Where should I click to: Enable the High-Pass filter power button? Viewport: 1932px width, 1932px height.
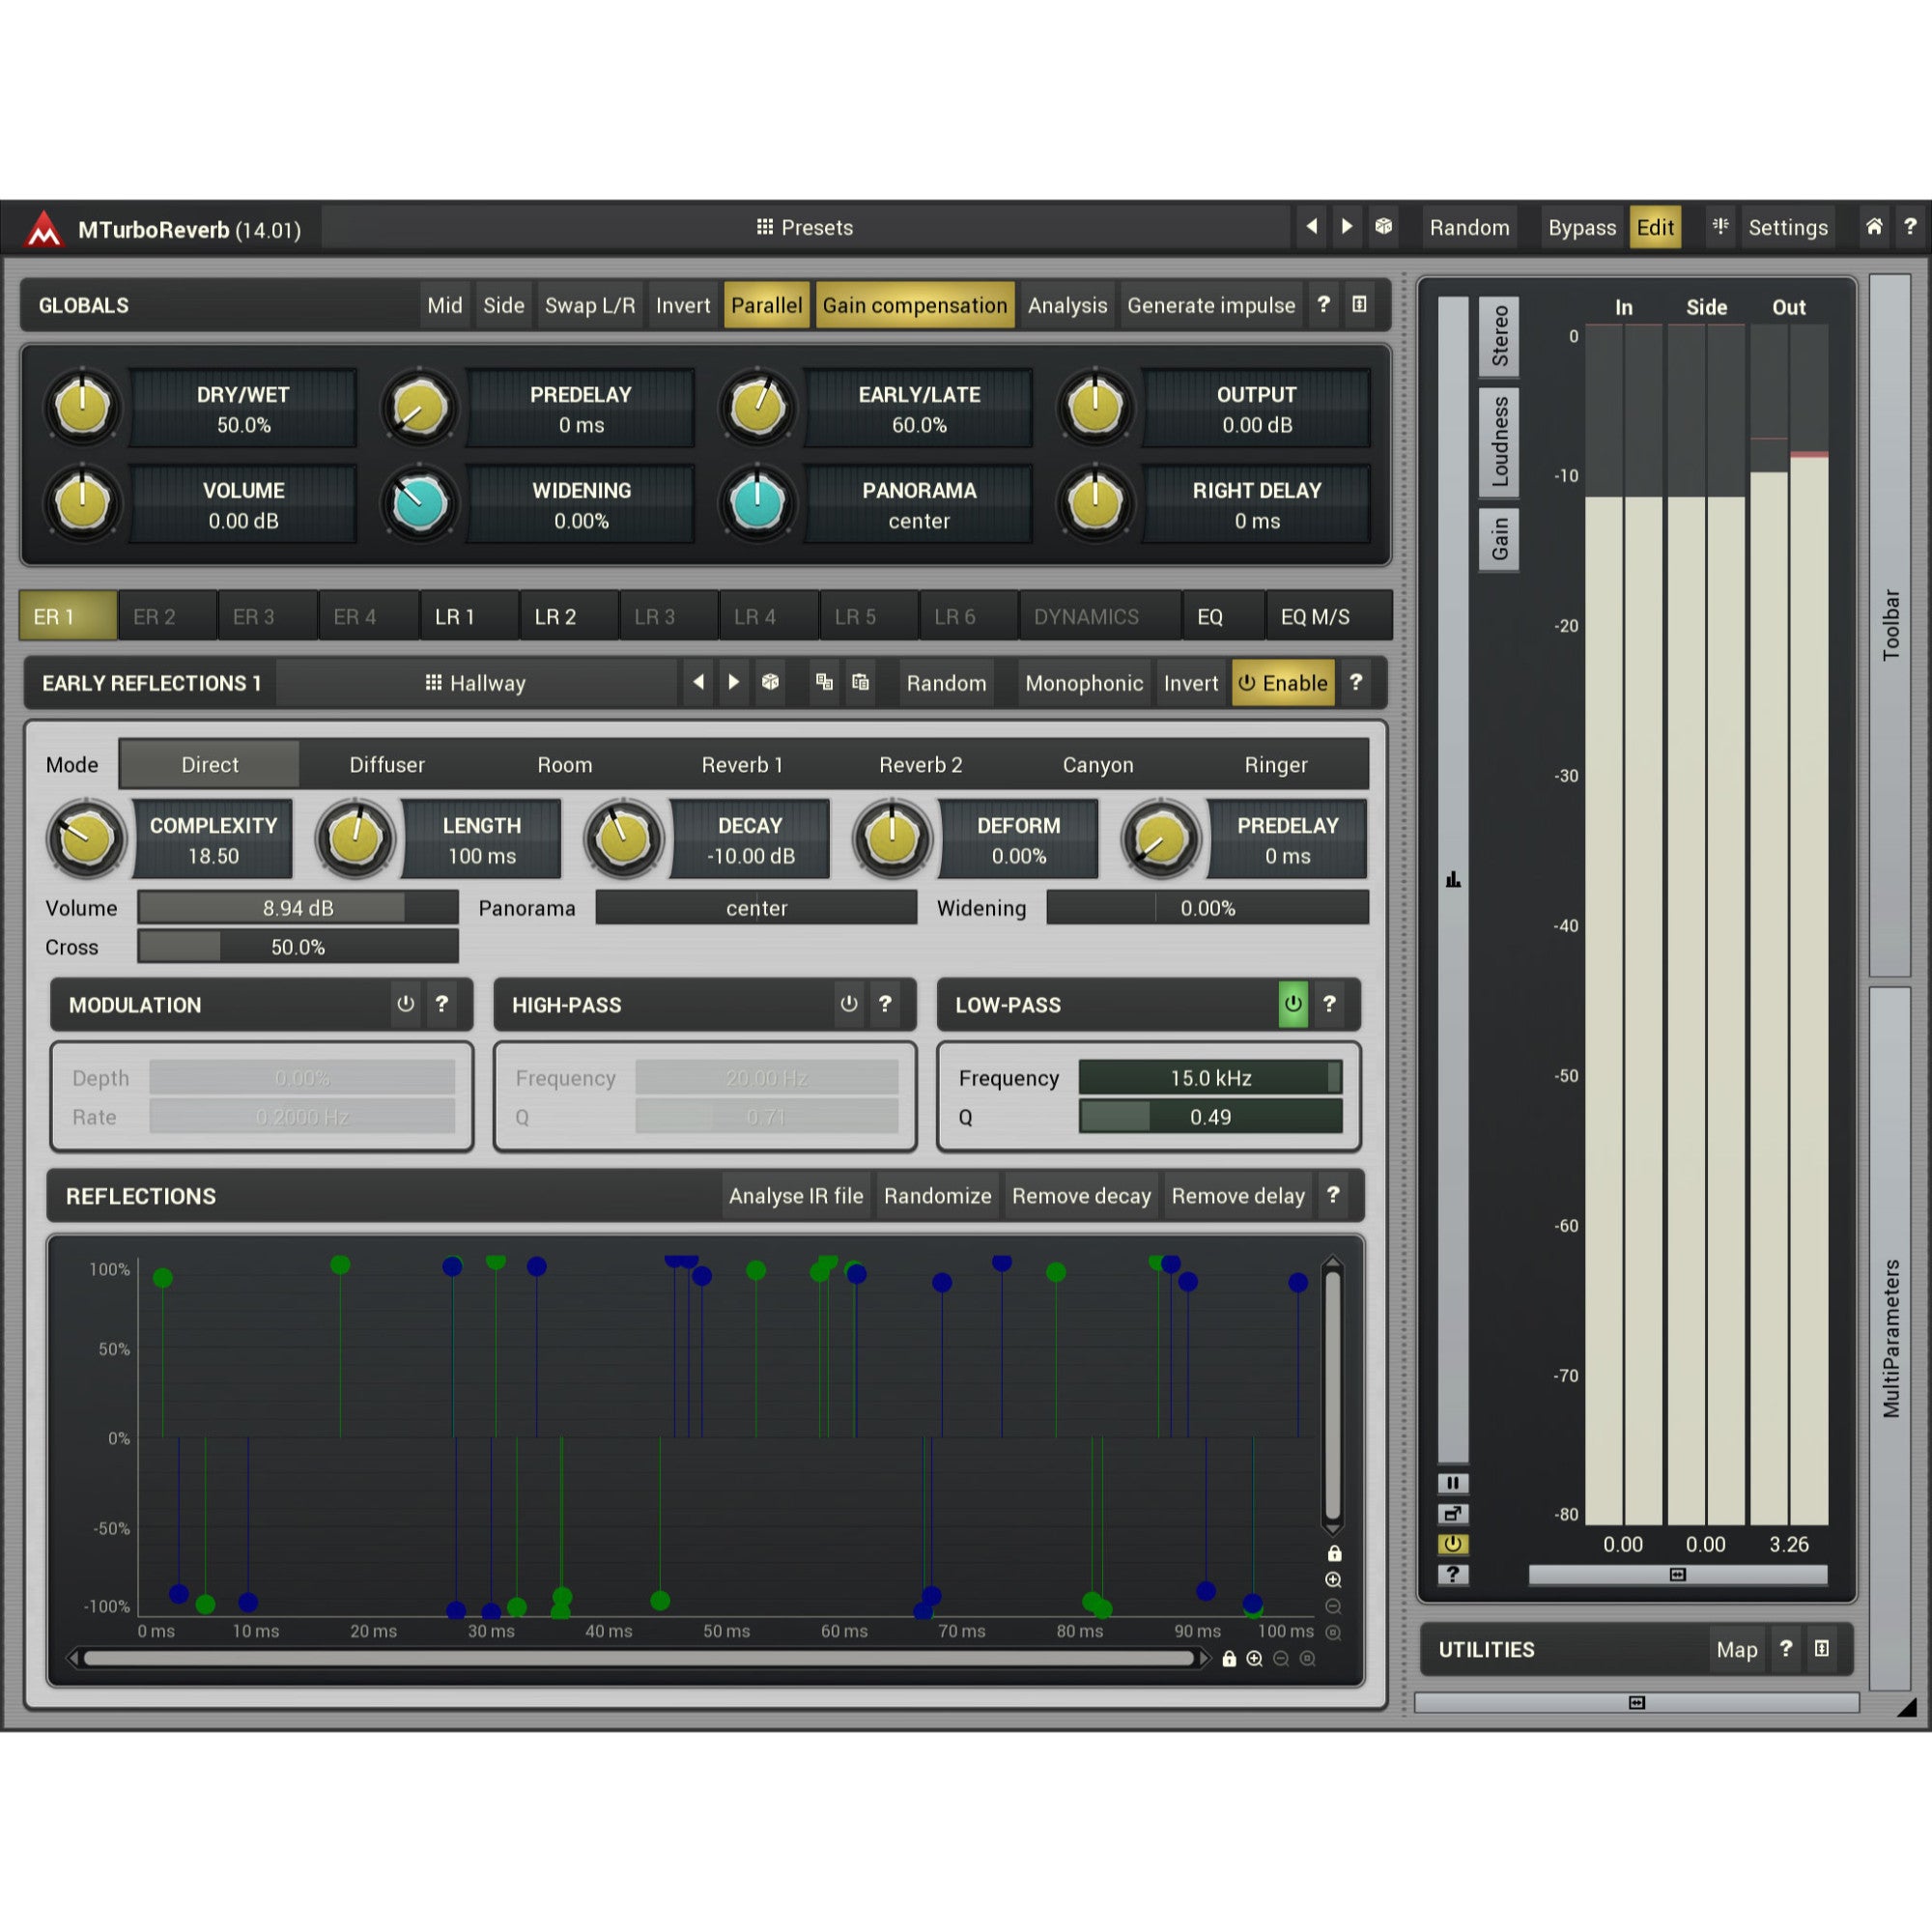849,1004
